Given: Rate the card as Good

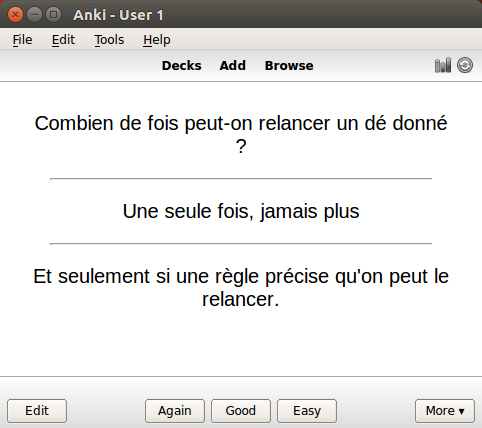Looking at the screenshot, I should tap(241, 411).
